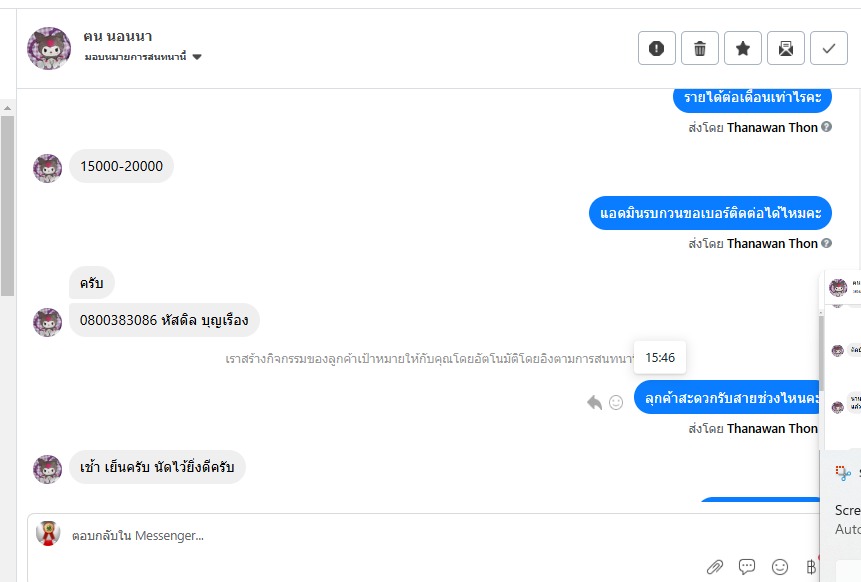
Task: Expand the มอบหมายการสนทนานี้ assignment dropdown
Action: (x=197, y=57)
